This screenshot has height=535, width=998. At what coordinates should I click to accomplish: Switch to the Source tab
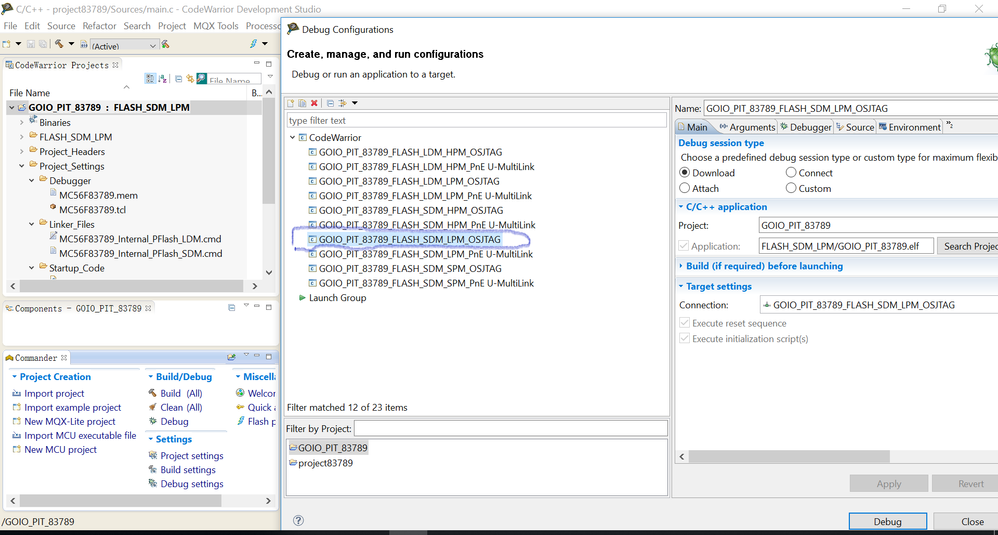click(x=855, y=127)
